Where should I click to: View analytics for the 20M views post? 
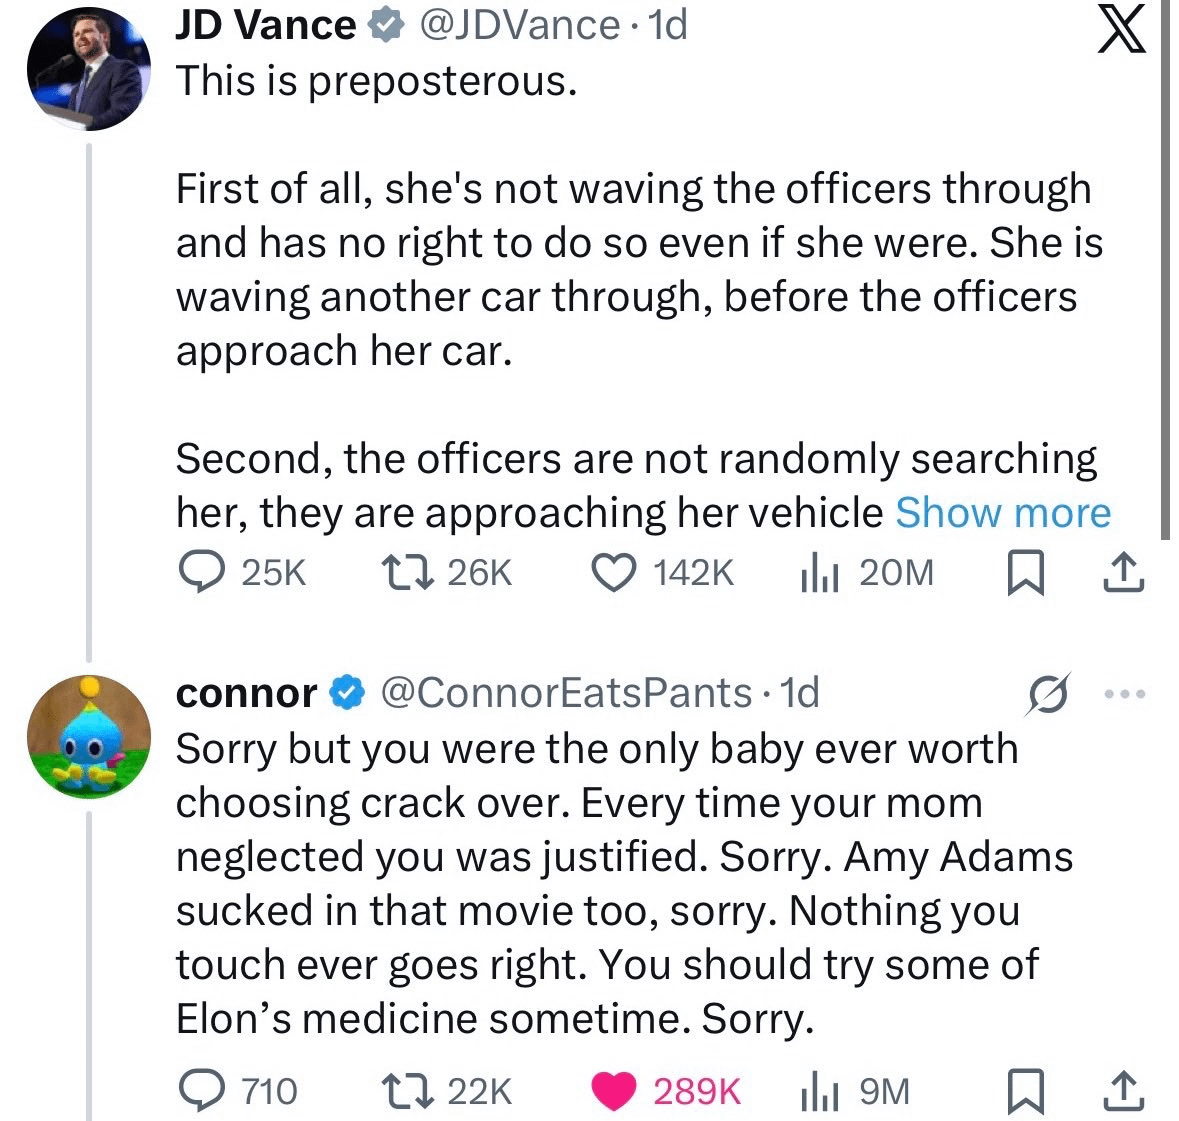[817, 573]
